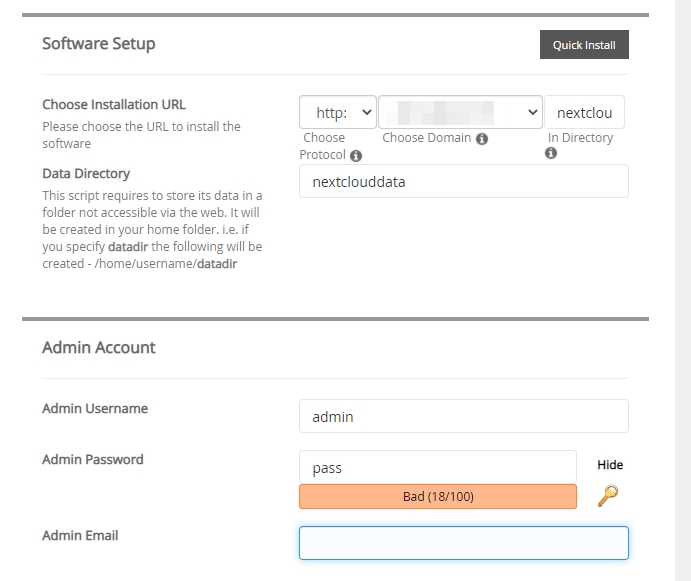Click the Bad (18/100) password strength bar
691x581 pixels.
437,497
